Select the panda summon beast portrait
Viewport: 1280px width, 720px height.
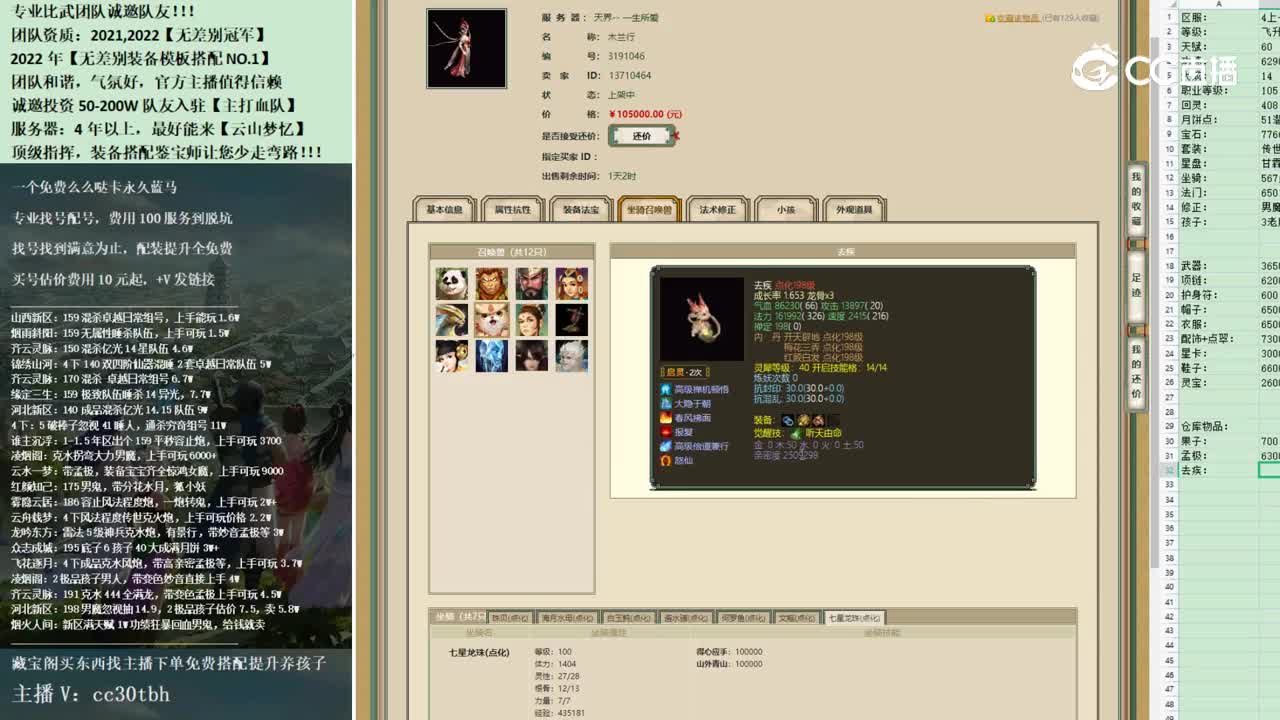click(x=452, y=284)
